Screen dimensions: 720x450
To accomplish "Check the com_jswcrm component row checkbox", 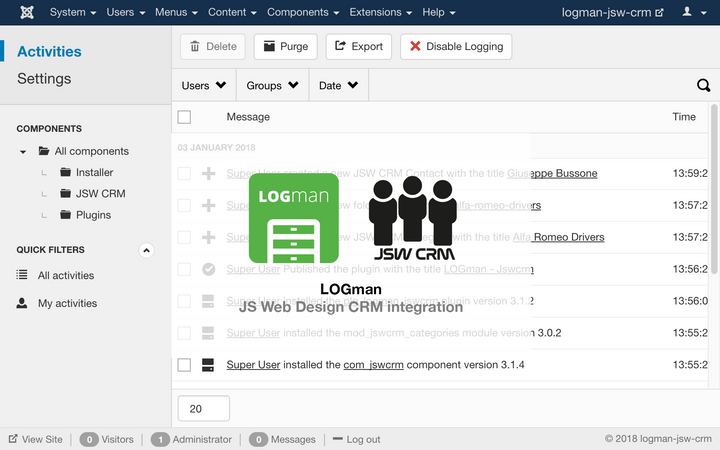I will (184, 365).
